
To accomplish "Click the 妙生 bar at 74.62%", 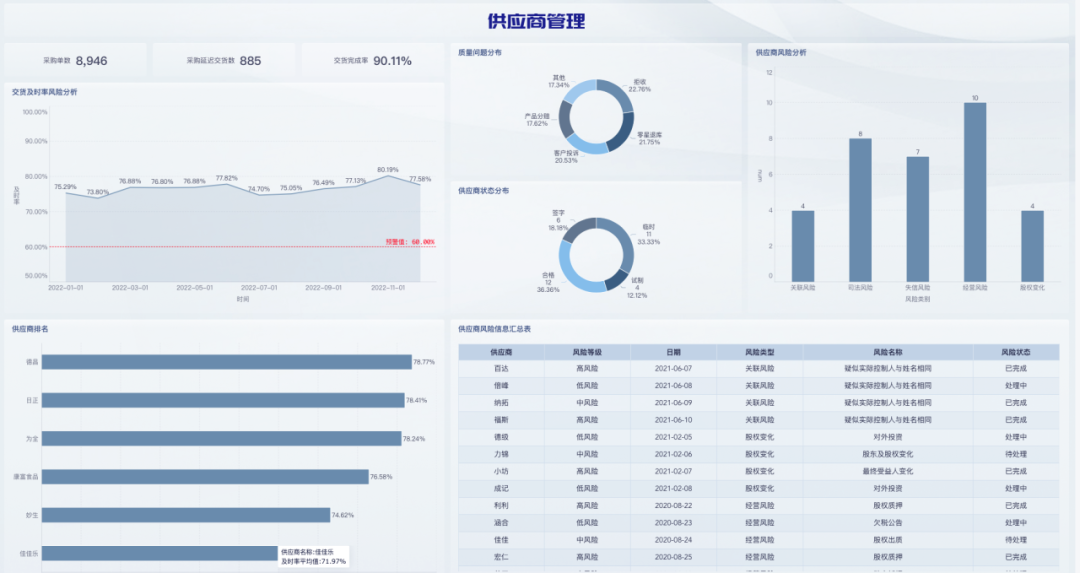I will 186,514.
